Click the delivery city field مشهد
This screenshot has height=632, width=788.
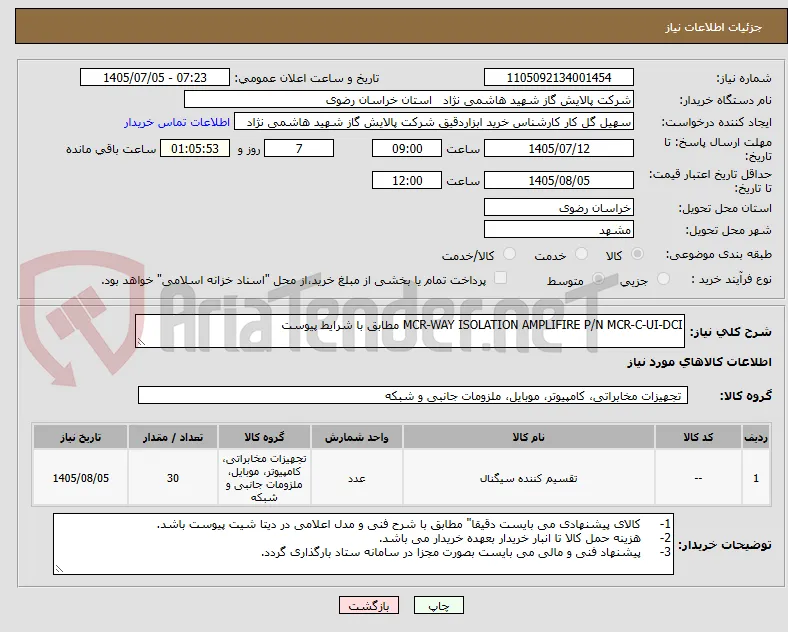point(559,229)
